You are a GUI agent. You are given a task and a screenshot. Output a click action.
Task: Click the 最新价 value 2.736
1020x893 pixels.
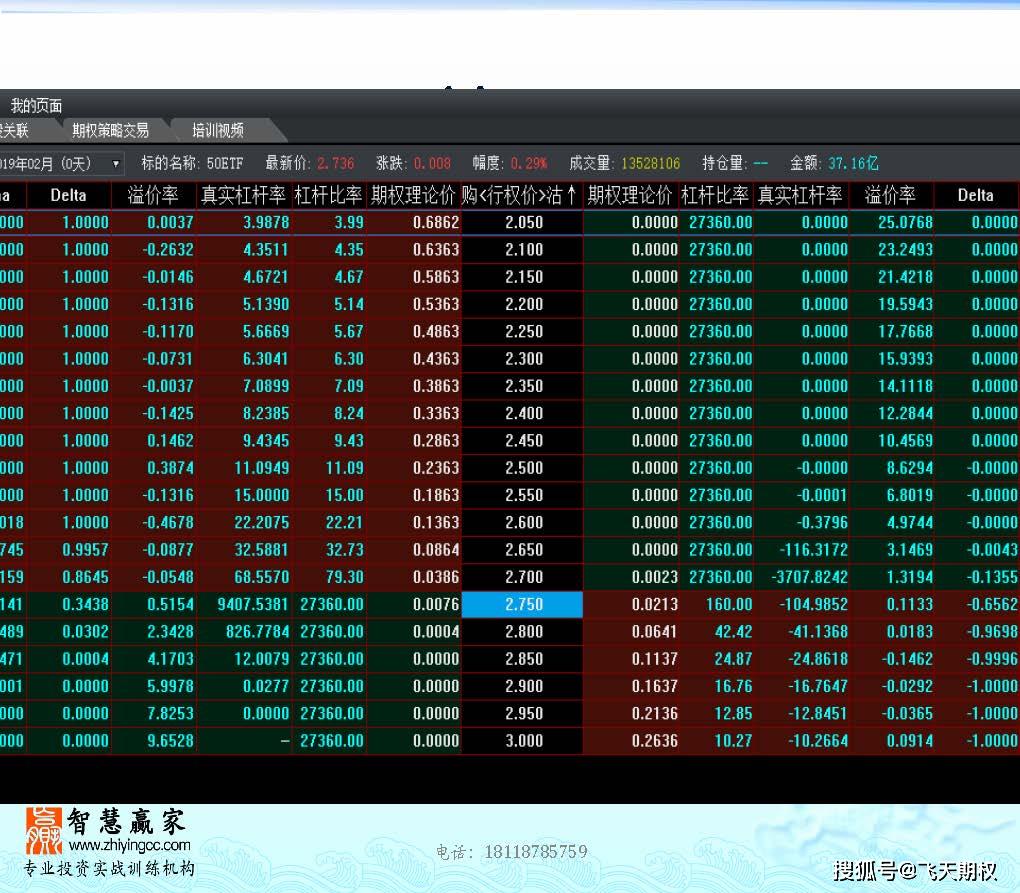pyautogui.click(x=336, y=163)
